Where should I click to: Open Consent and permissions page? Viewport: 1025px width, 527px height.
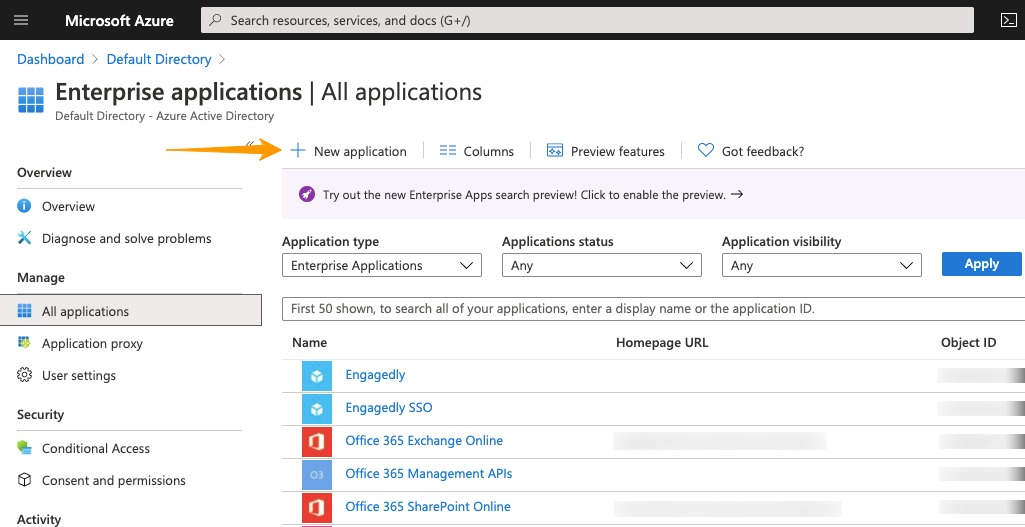(114, 481)
